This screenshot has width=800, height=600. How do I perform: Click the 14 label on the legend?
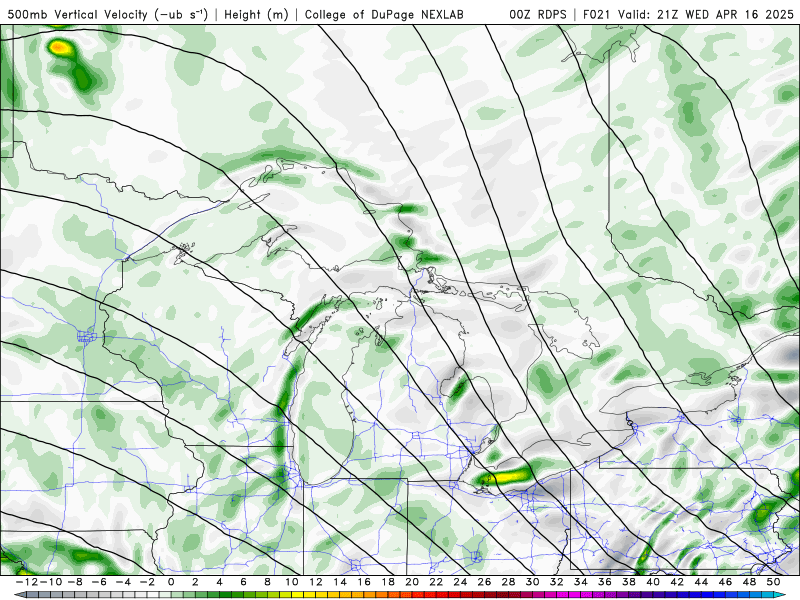click(340, 582)
